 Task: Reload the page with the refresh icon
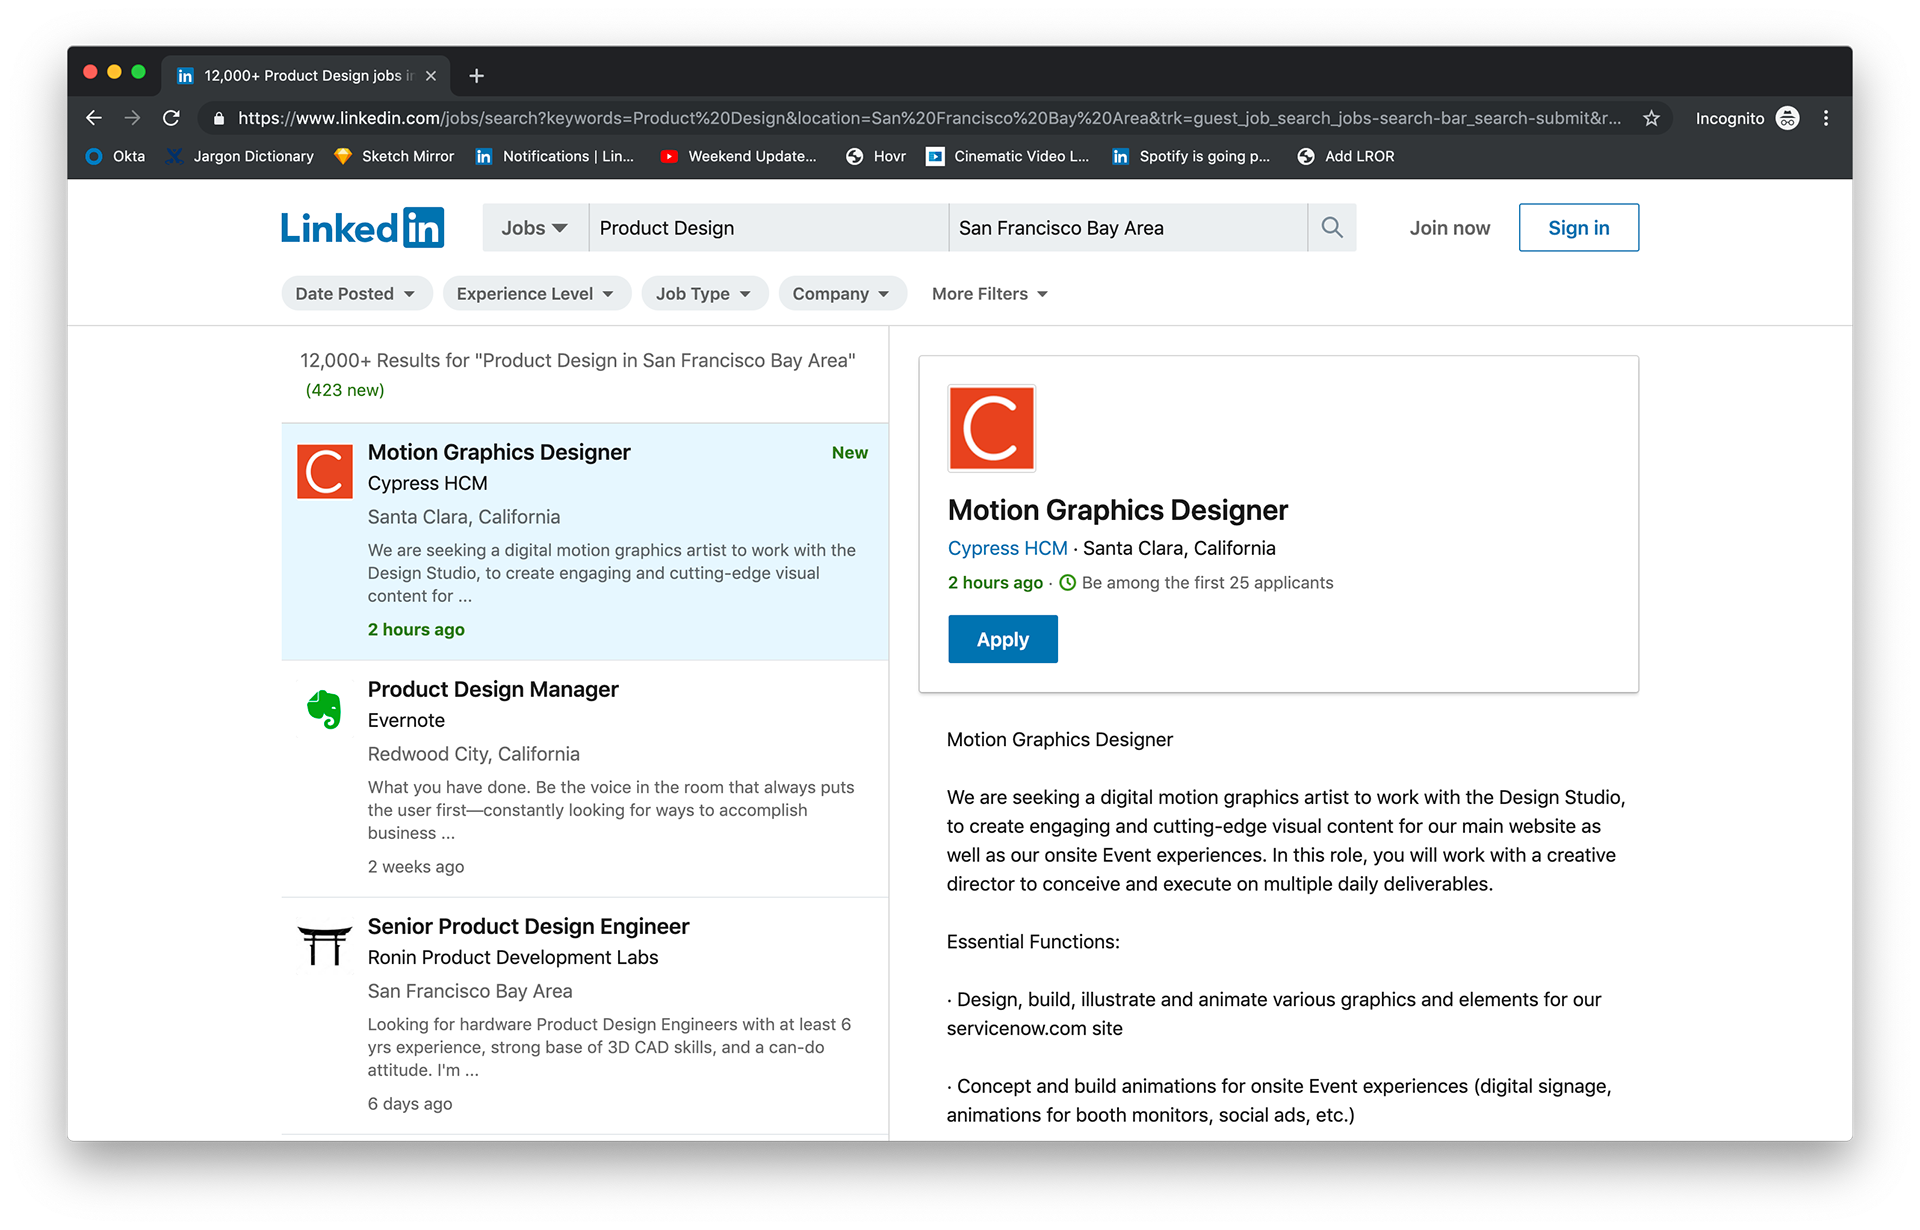pyautogui.click(x=171, y=118)
